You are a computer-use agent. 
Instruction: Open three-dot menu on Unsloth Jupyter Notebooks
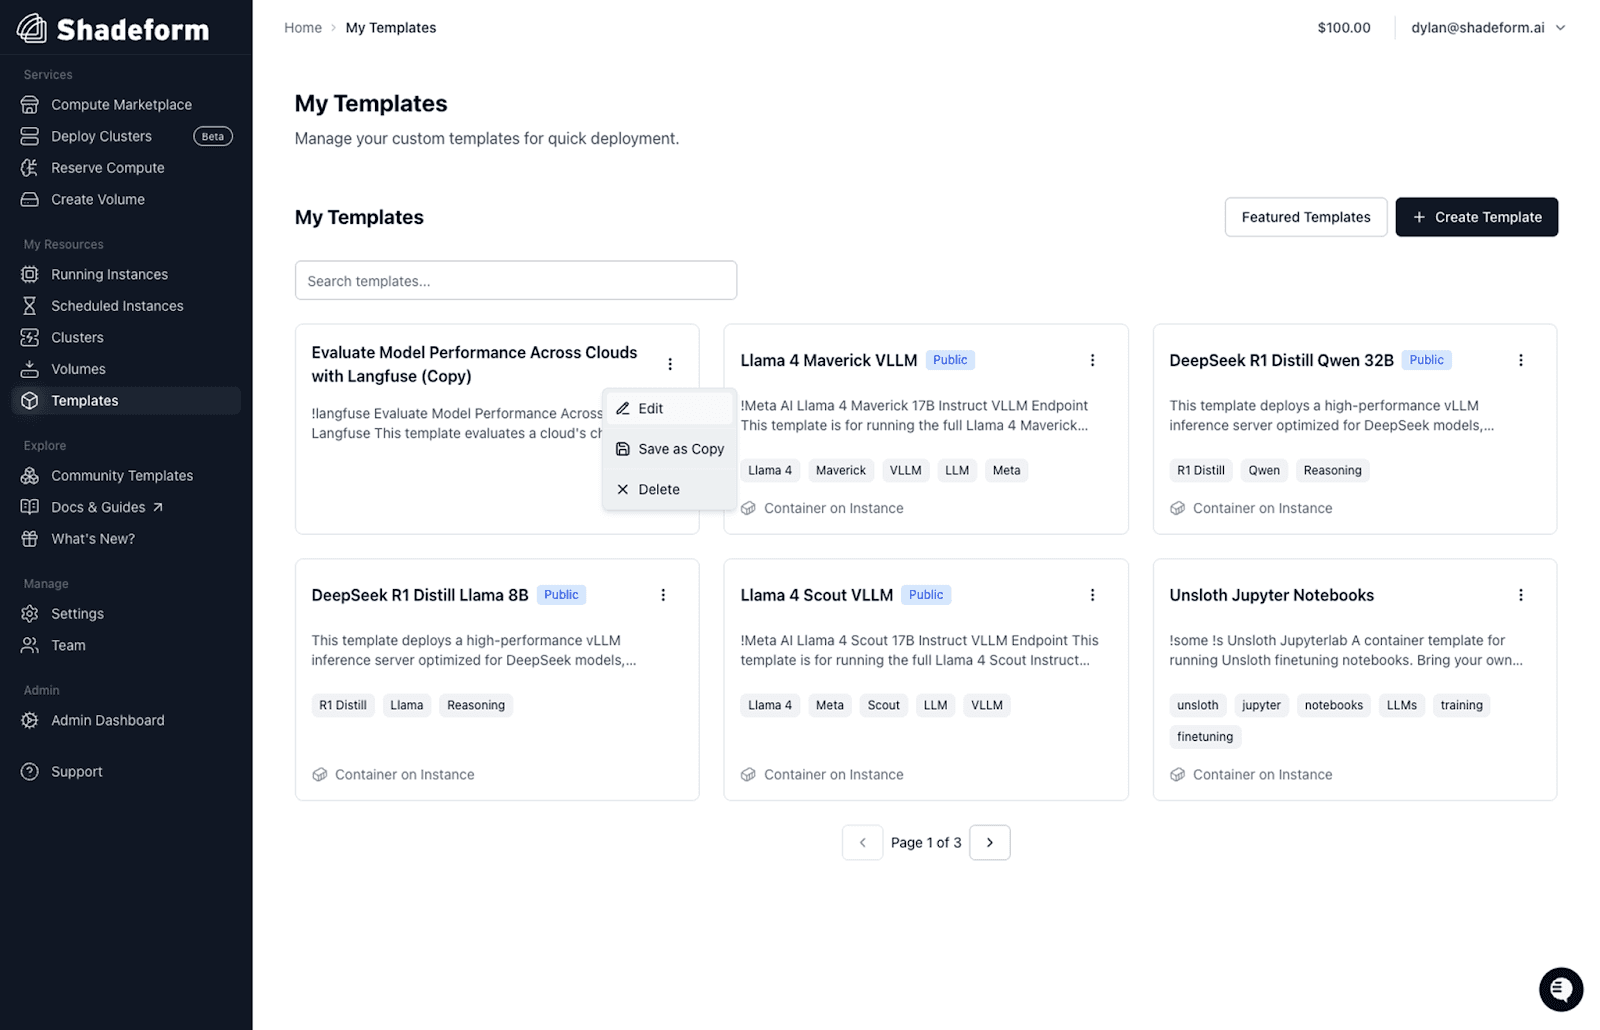(x=1521, y=595)
